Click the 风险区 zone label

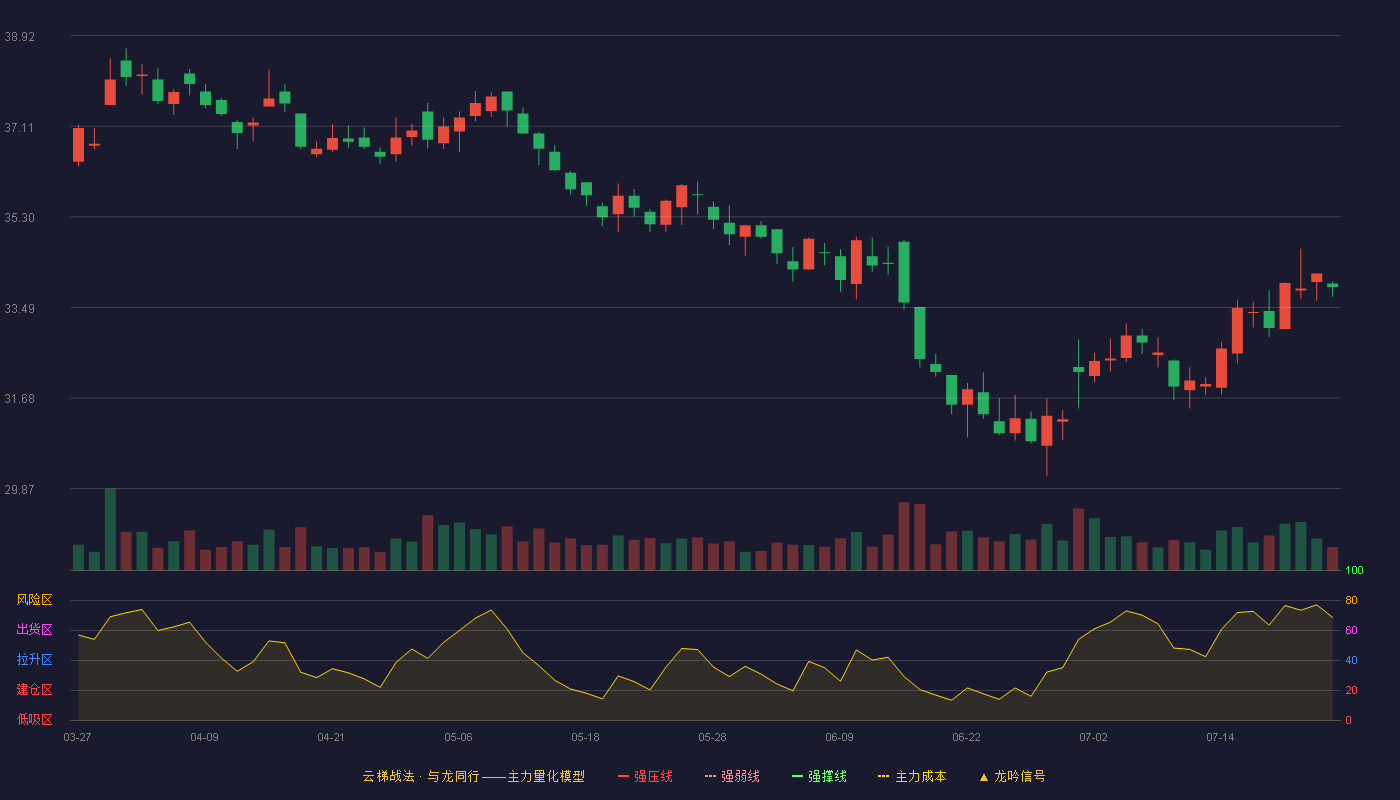[x=34, y=600]
